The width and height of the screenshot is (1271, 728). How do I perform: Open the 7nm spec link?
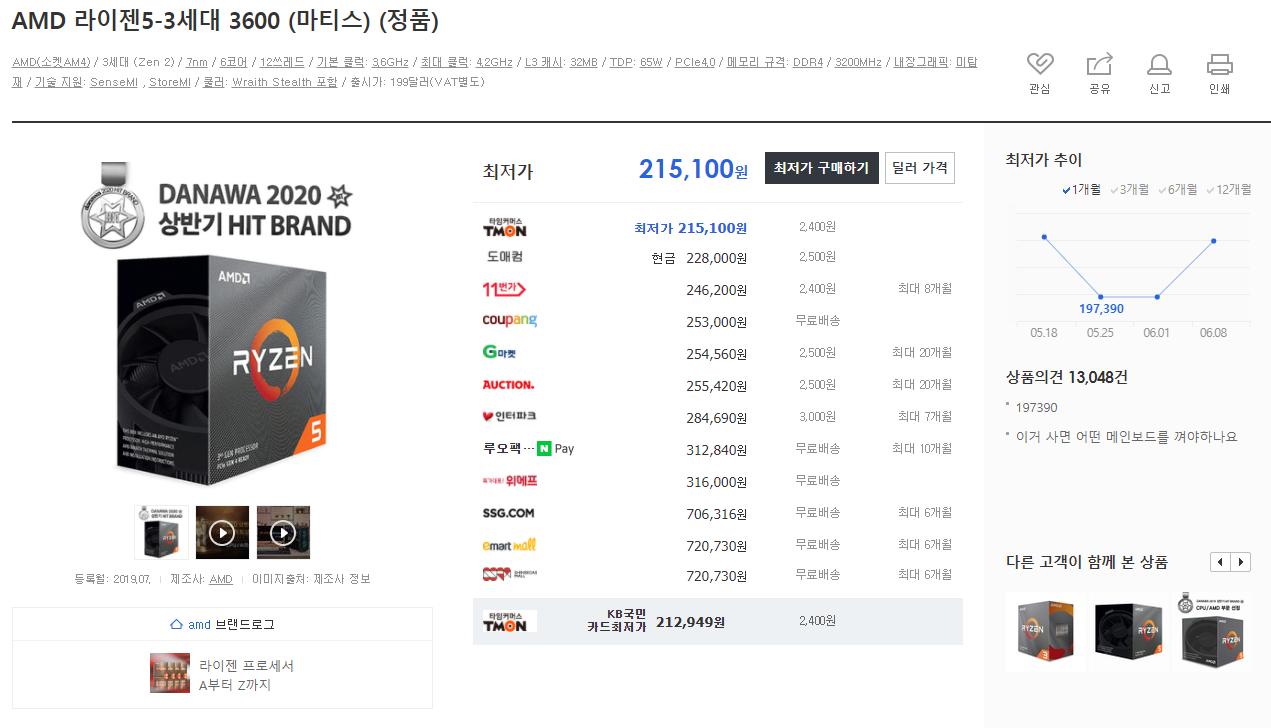pos(197,62)
